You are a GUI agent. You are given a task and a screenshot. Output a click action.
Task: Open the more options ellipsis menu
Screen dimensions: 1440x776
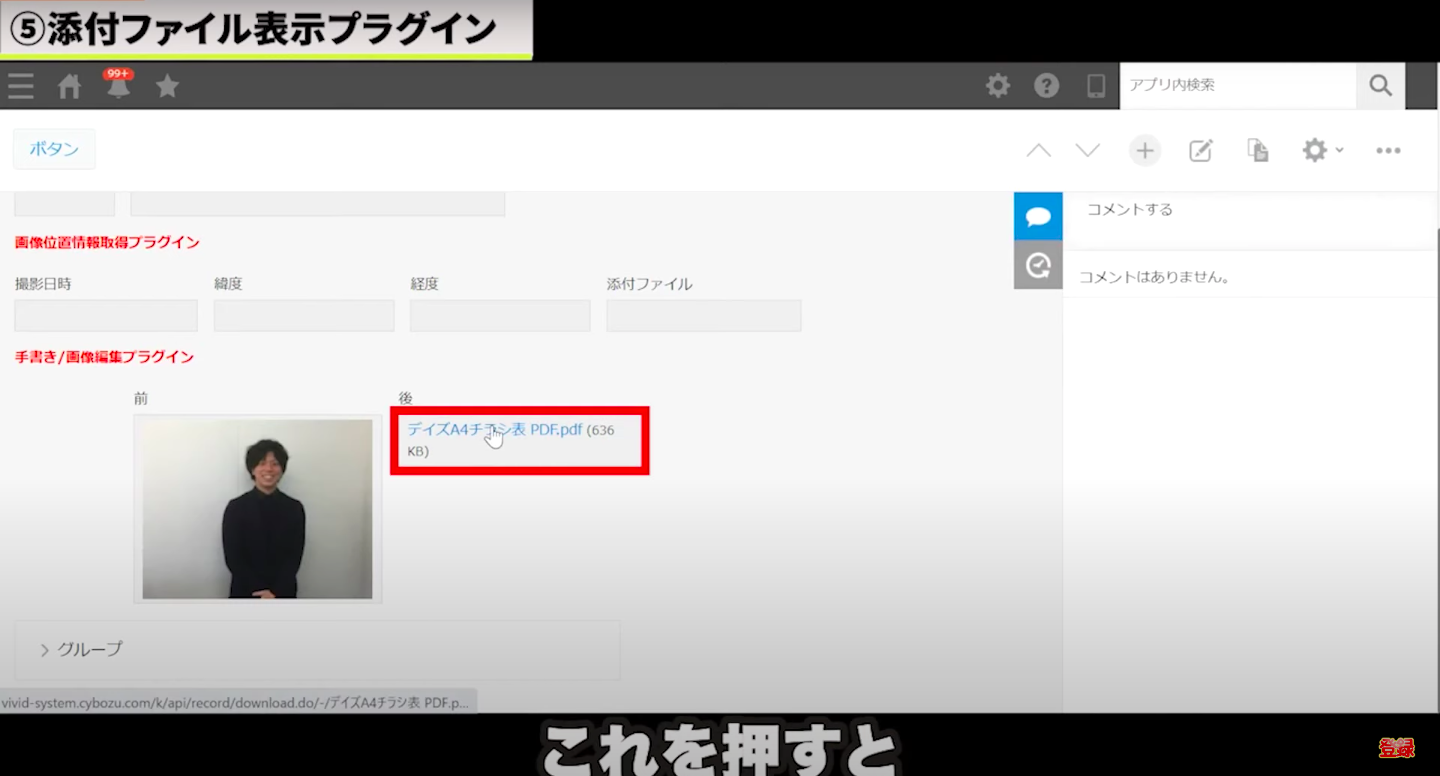click(x=1388, y=151)
